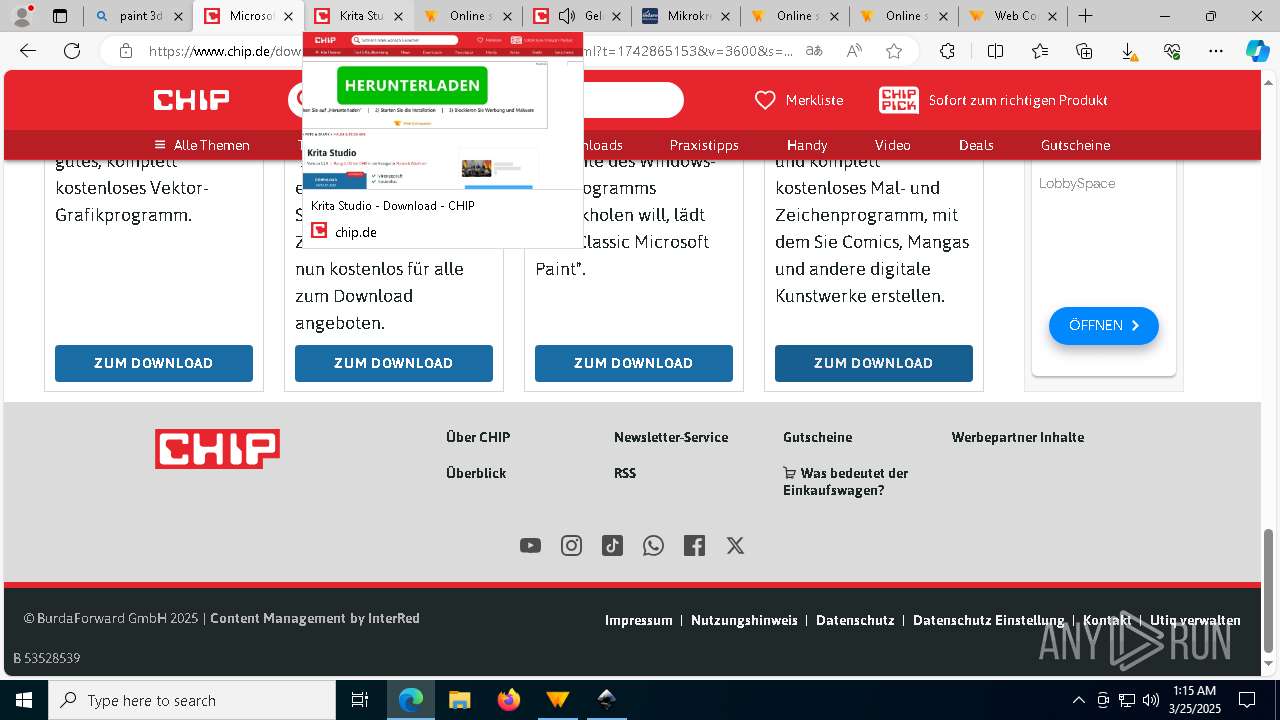Show the Downloads panel

(x=1128, y=51)
